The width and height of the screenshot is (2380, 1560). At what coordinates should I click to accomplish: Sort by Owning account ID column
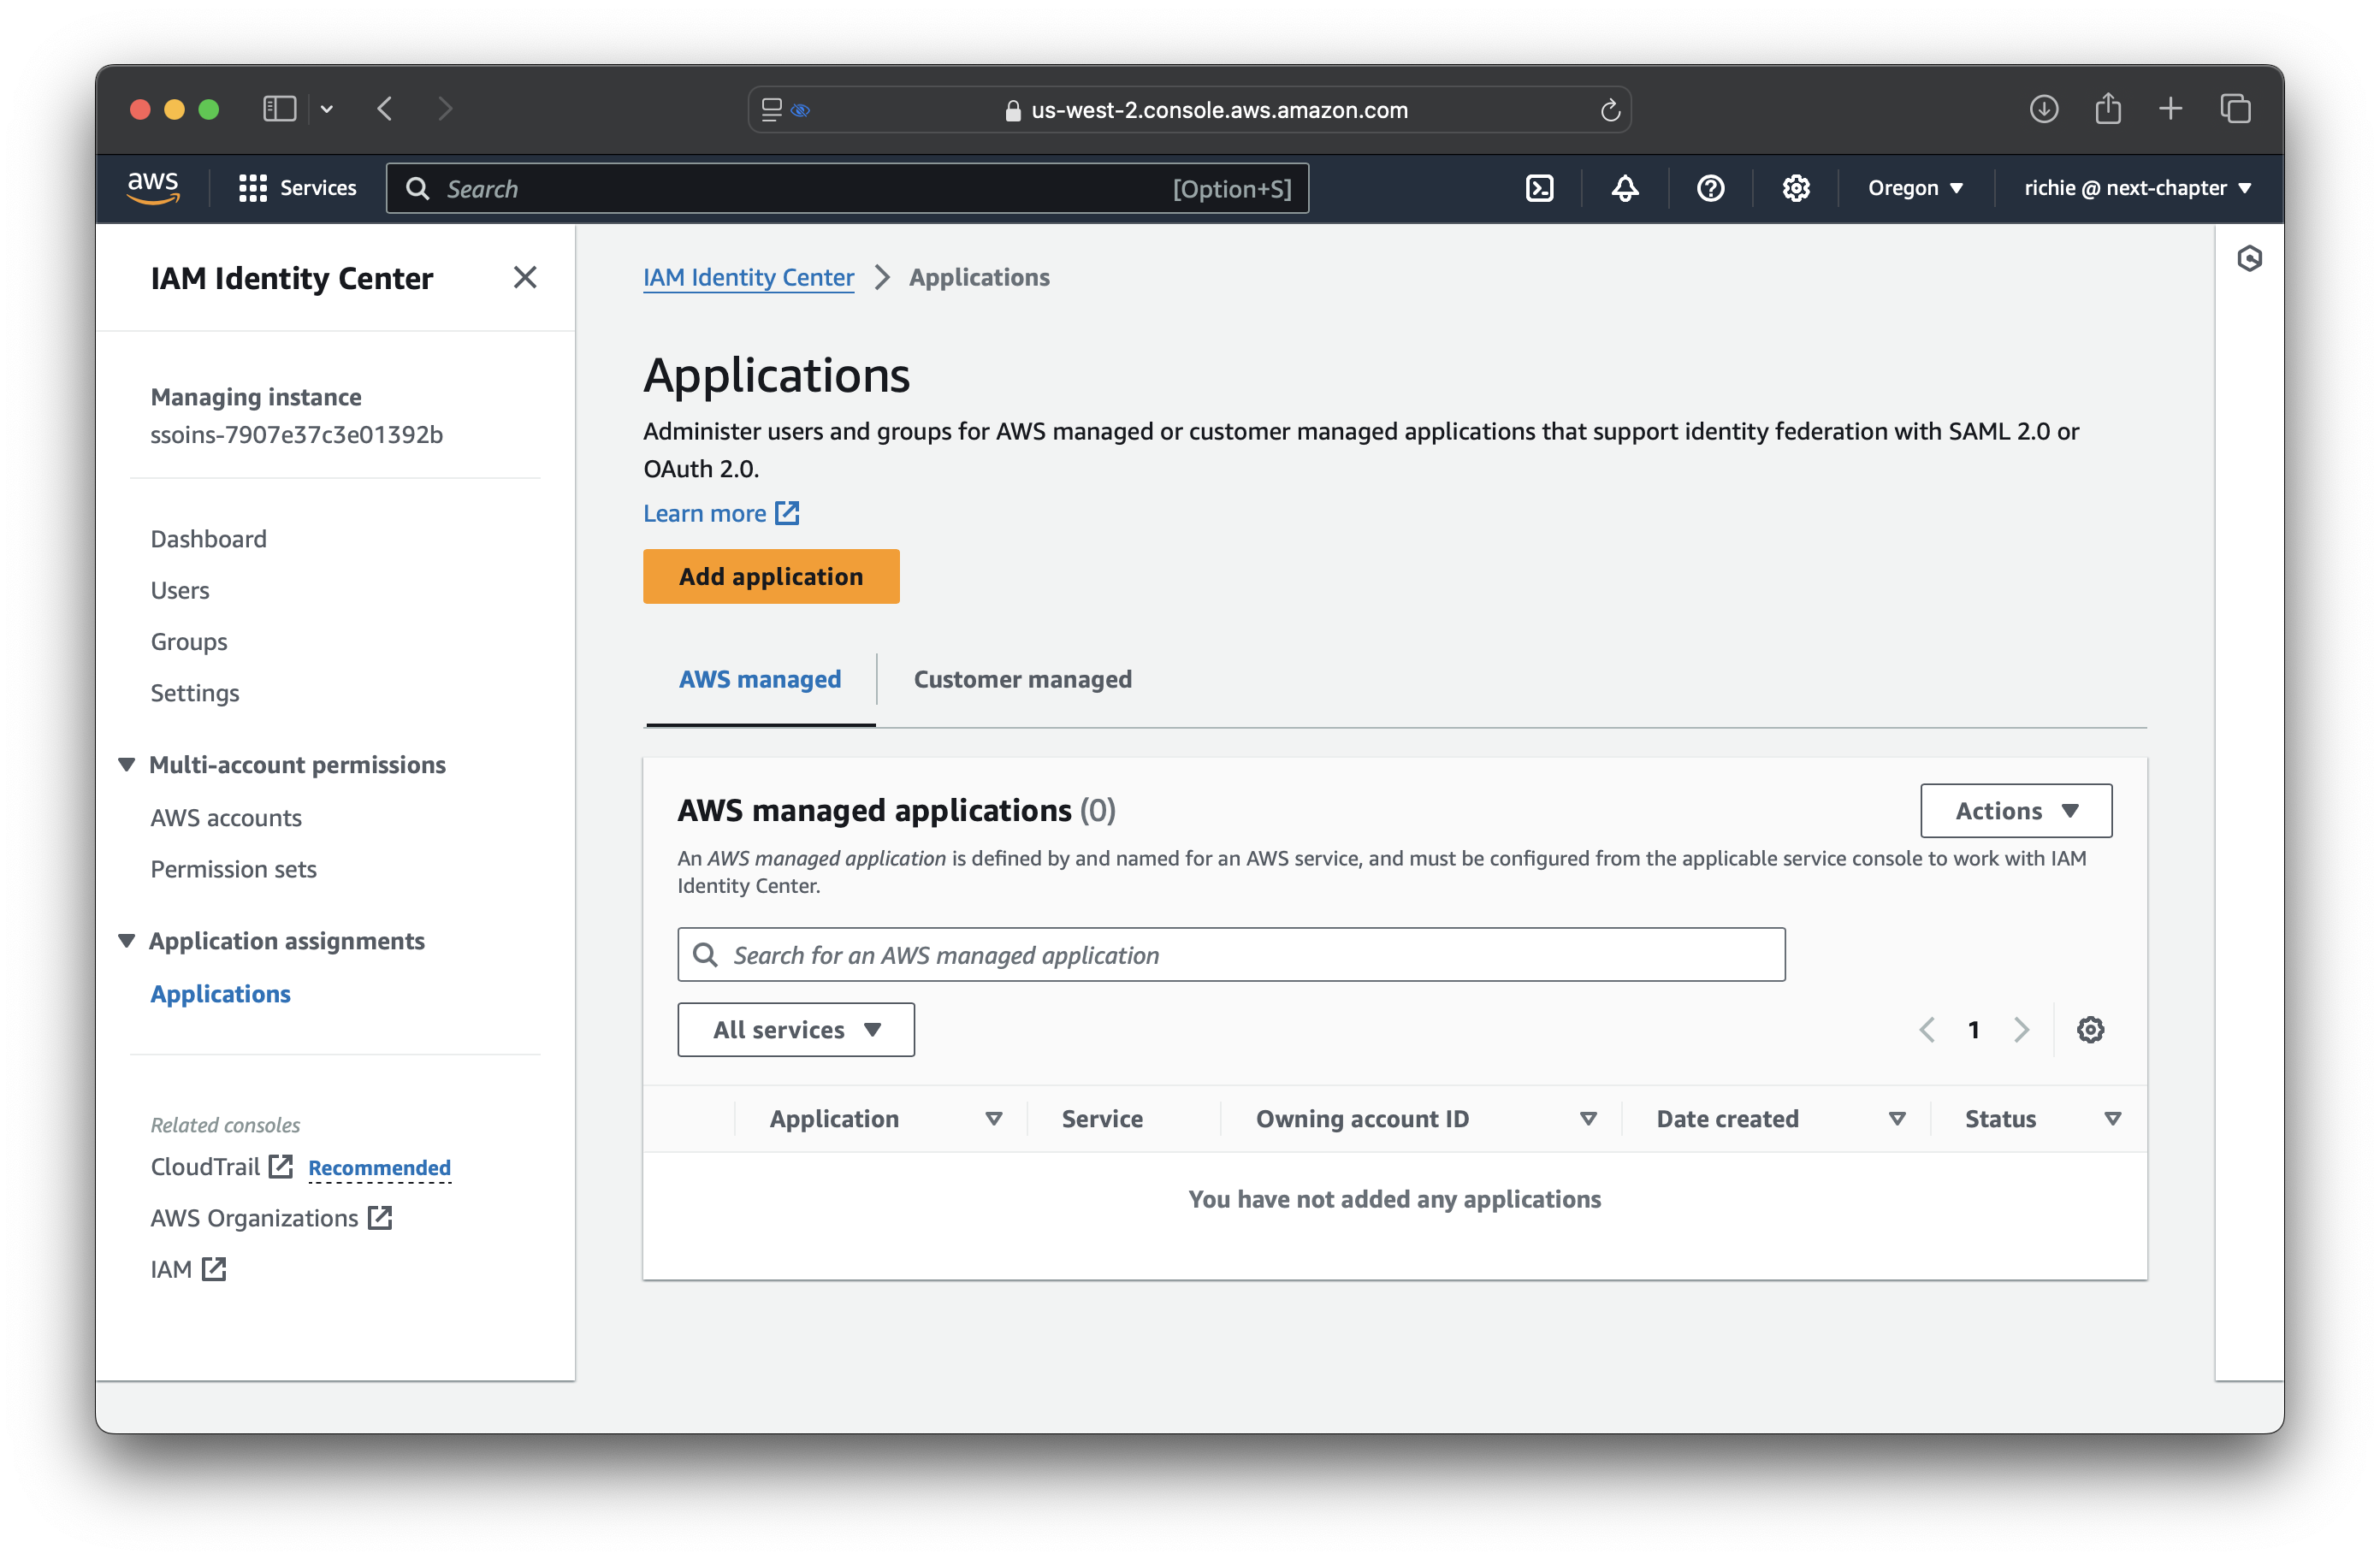[1587, 1118]
